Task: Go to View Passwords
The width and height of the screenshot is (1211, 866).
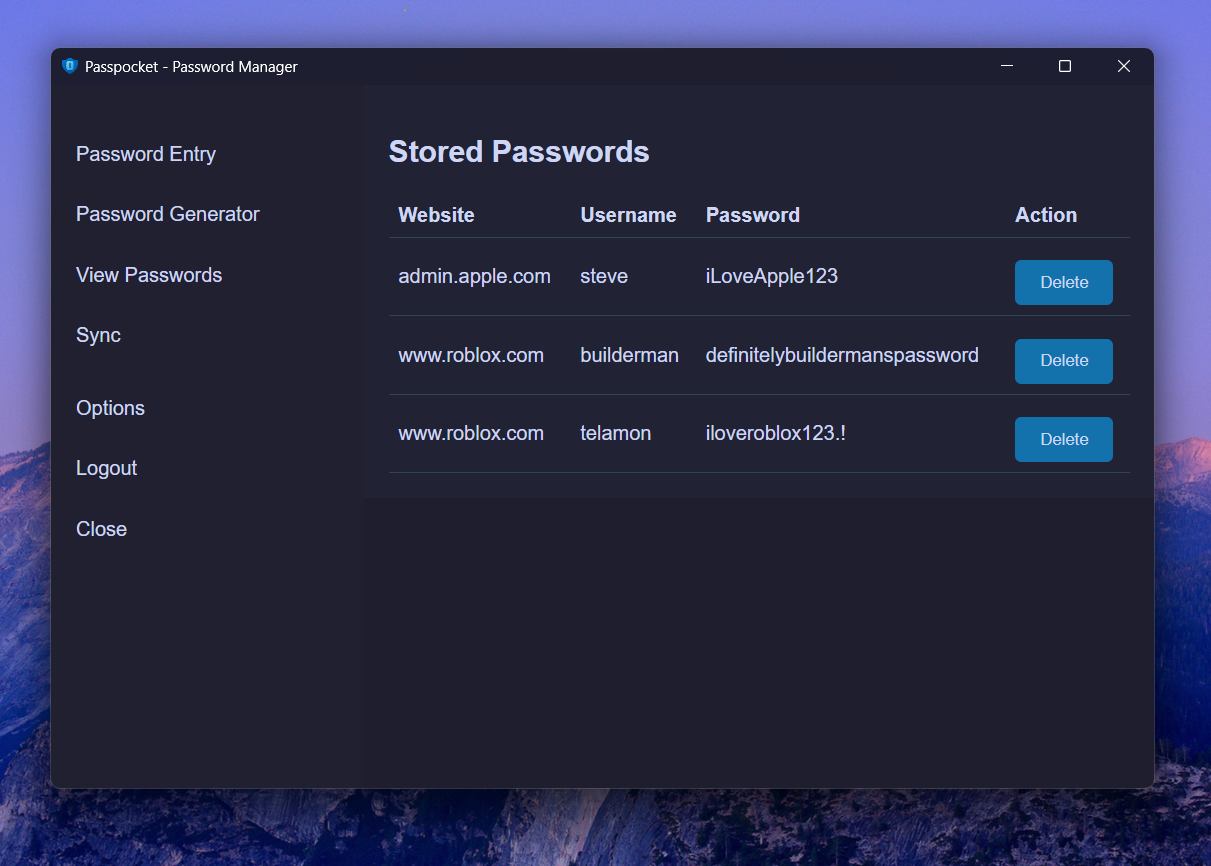Action: [x=149, y=275]
